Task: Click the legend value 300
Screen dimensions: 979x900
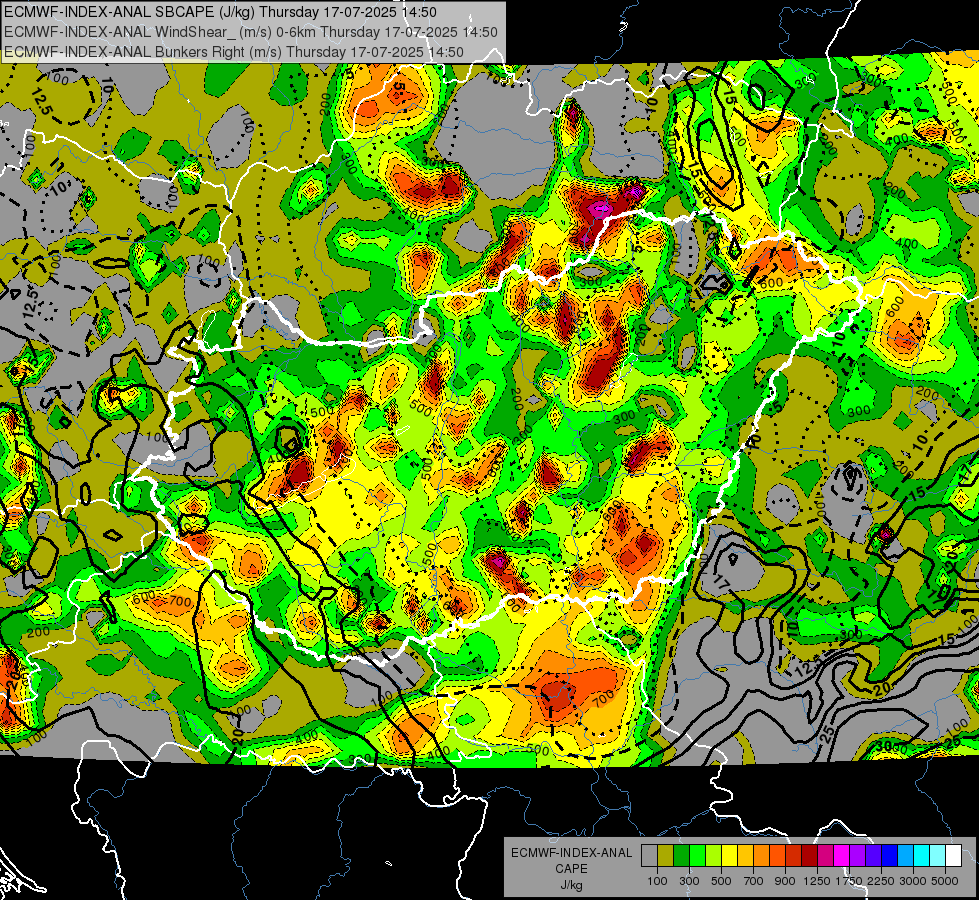Action: click(689, 881)
